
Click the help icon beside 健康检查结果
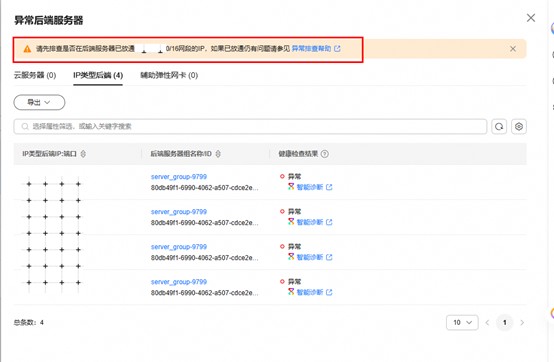point(325,154)
